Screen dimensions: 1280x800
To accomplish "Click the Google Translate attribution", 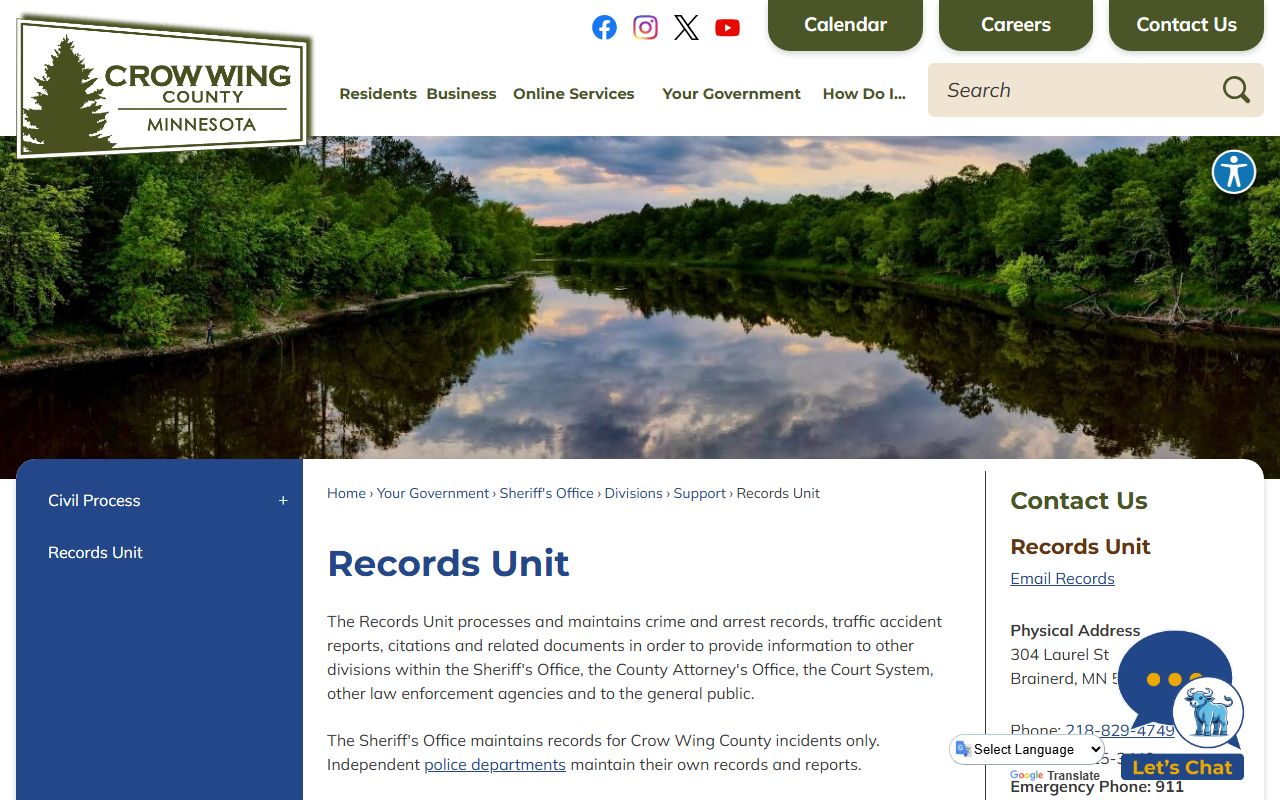I will tap(1054, 776).
